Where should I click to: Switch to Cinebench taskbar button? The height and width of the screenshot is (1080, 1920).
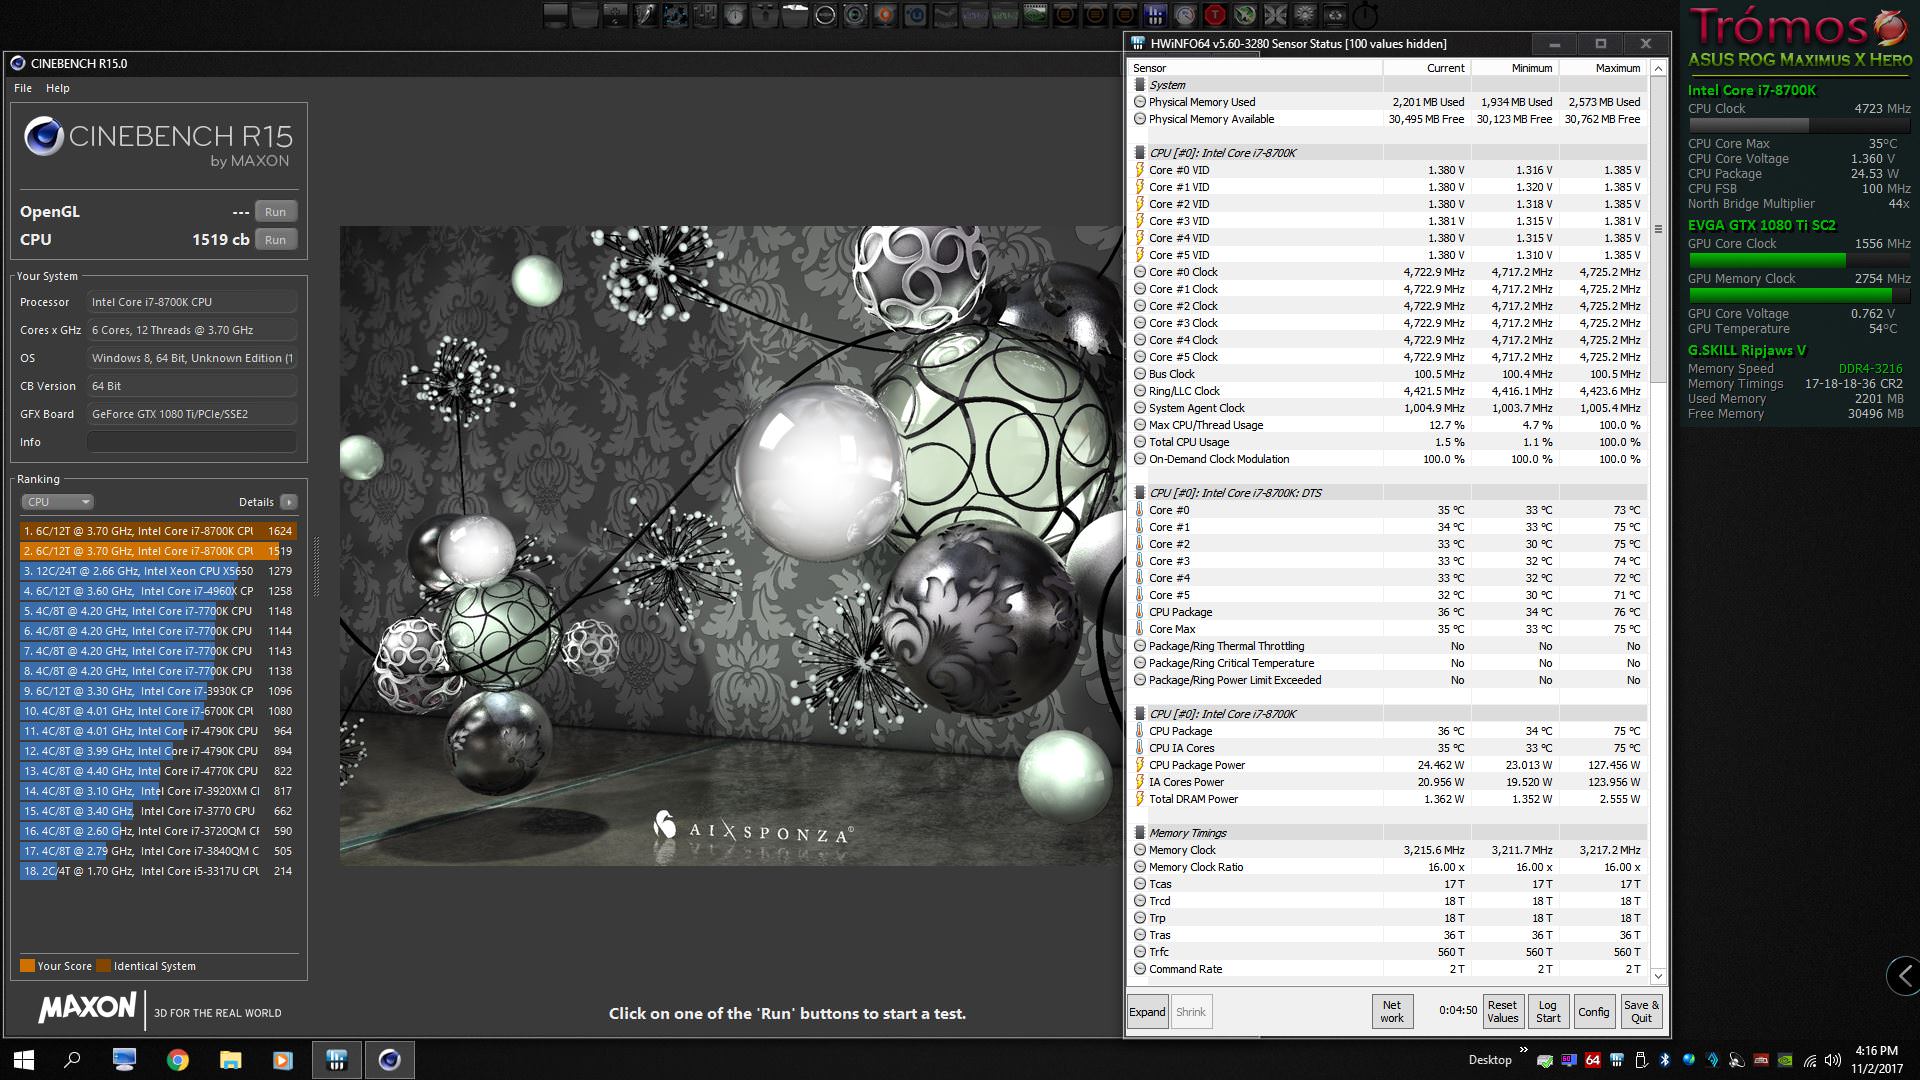pos(389,1060)
